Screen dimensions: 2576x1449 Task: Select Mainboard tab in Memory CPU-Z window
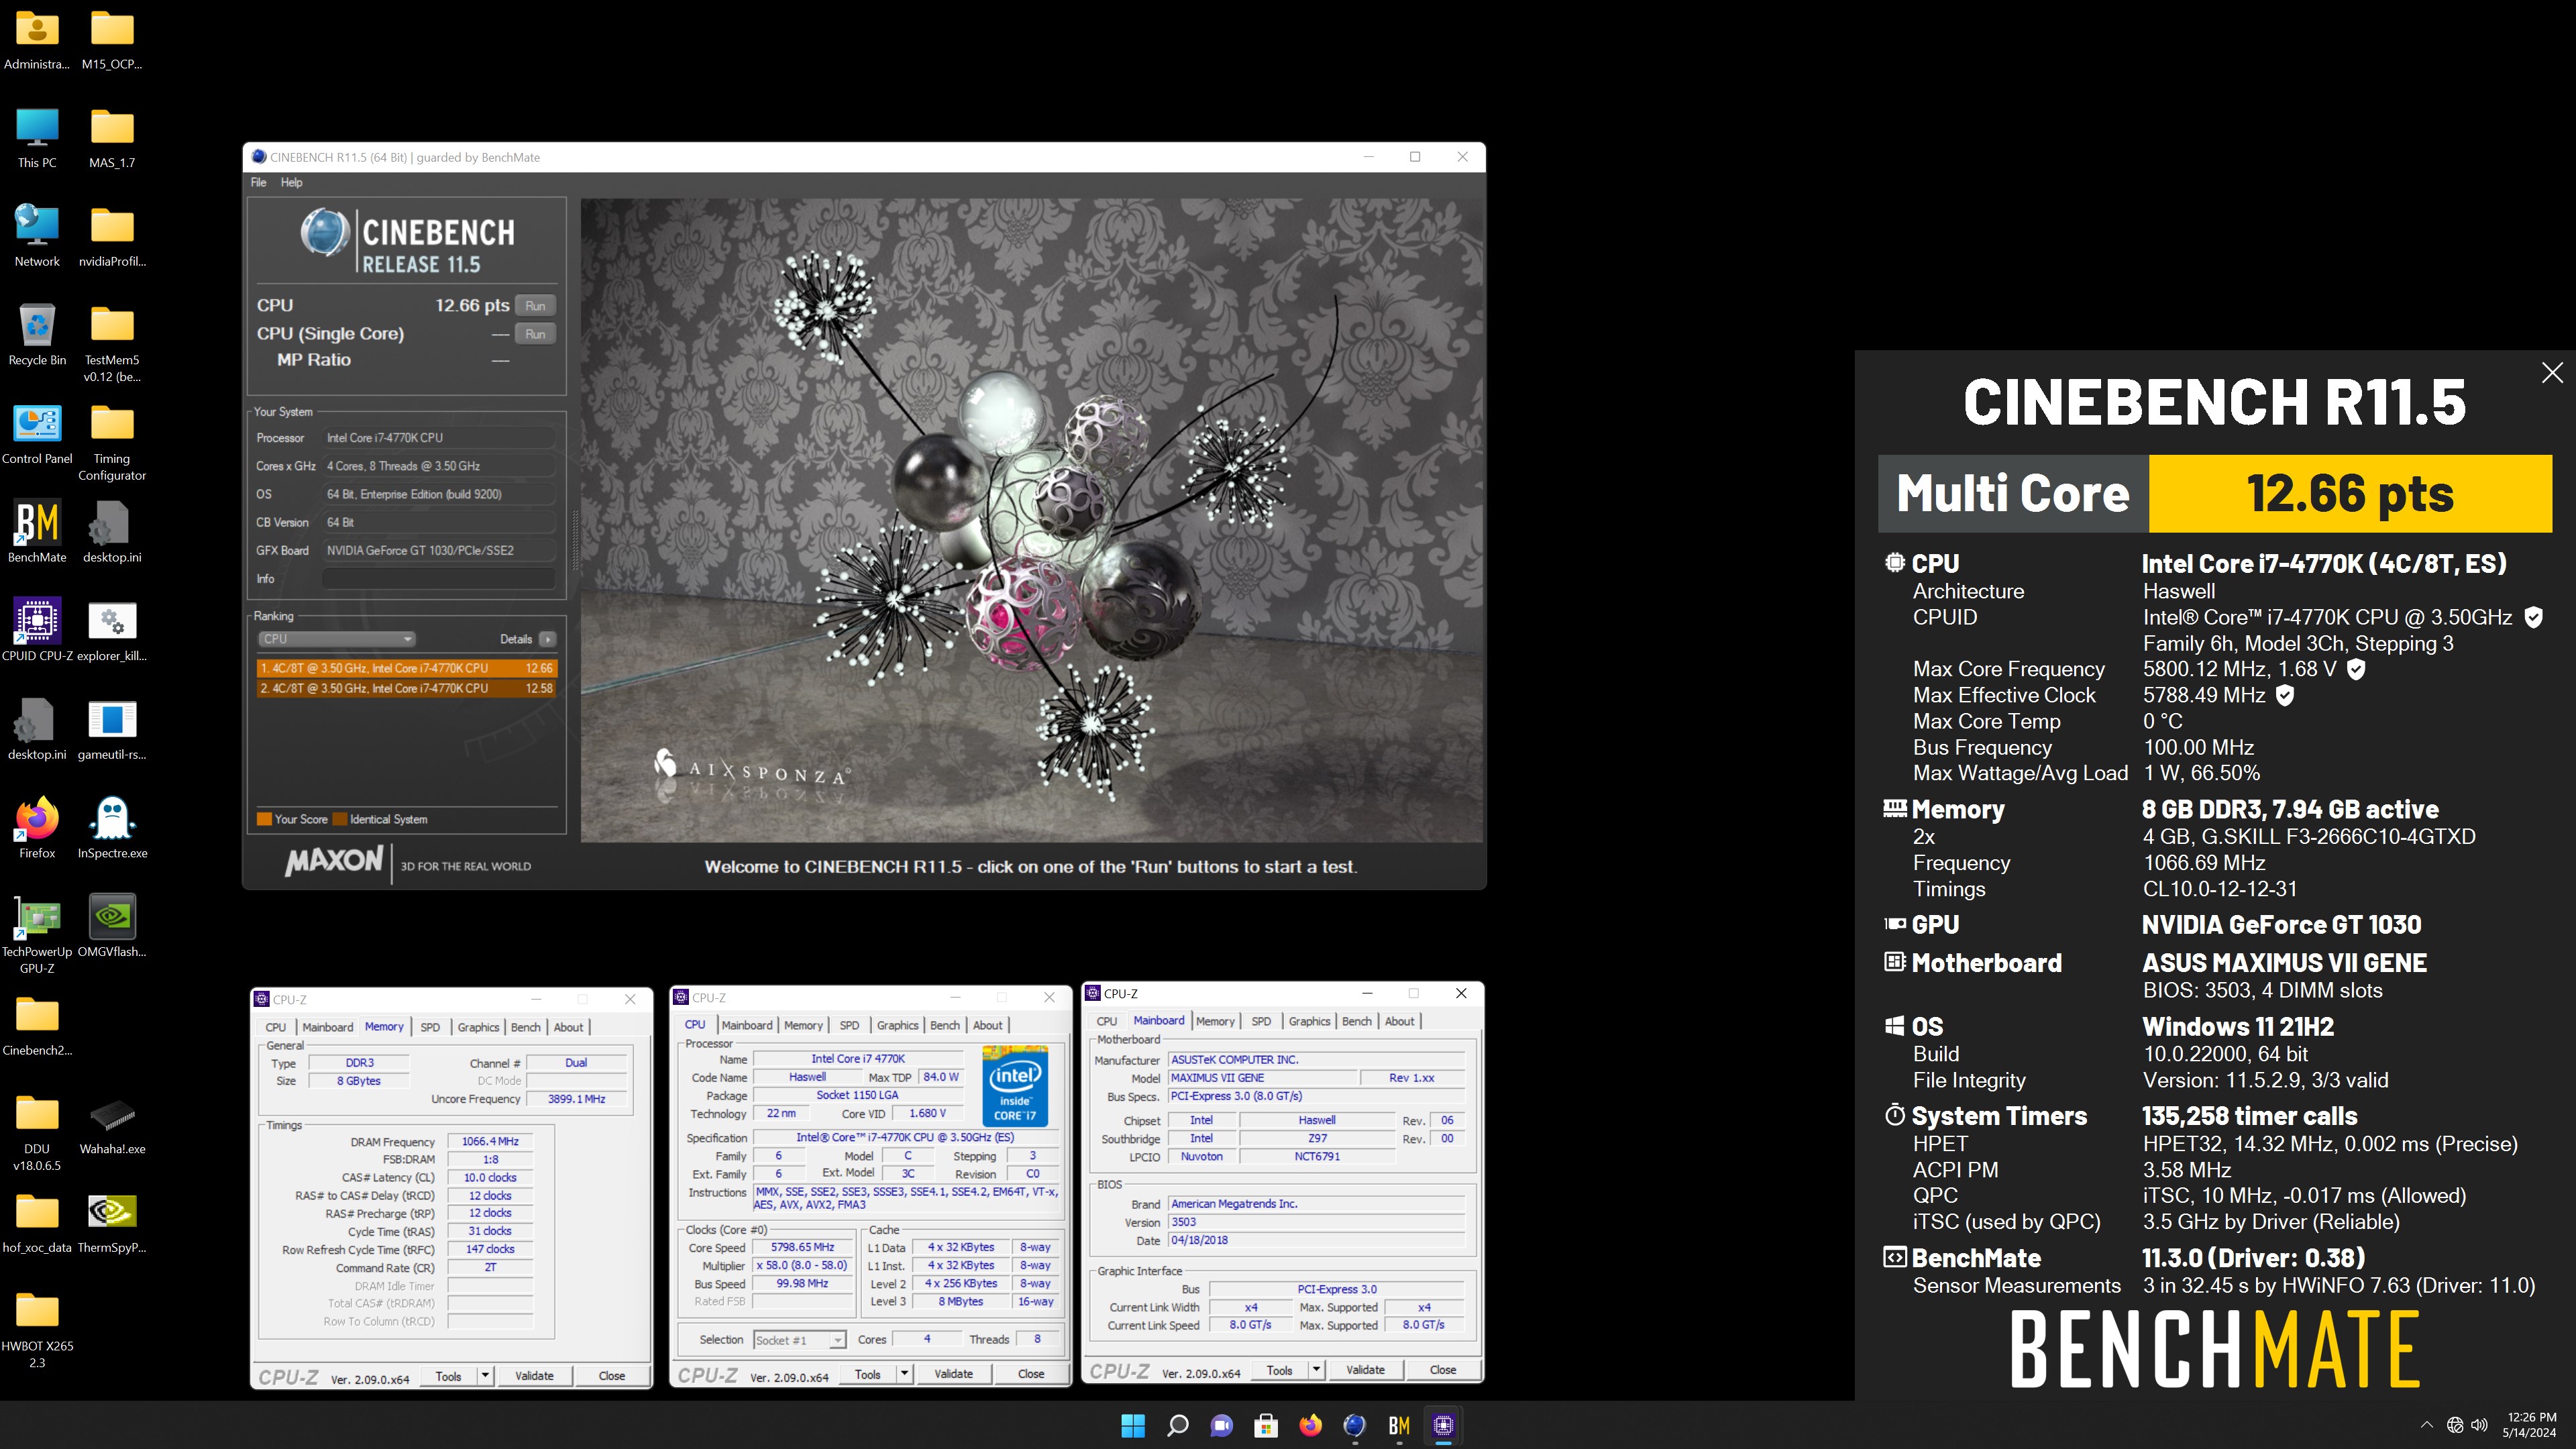327,1027
